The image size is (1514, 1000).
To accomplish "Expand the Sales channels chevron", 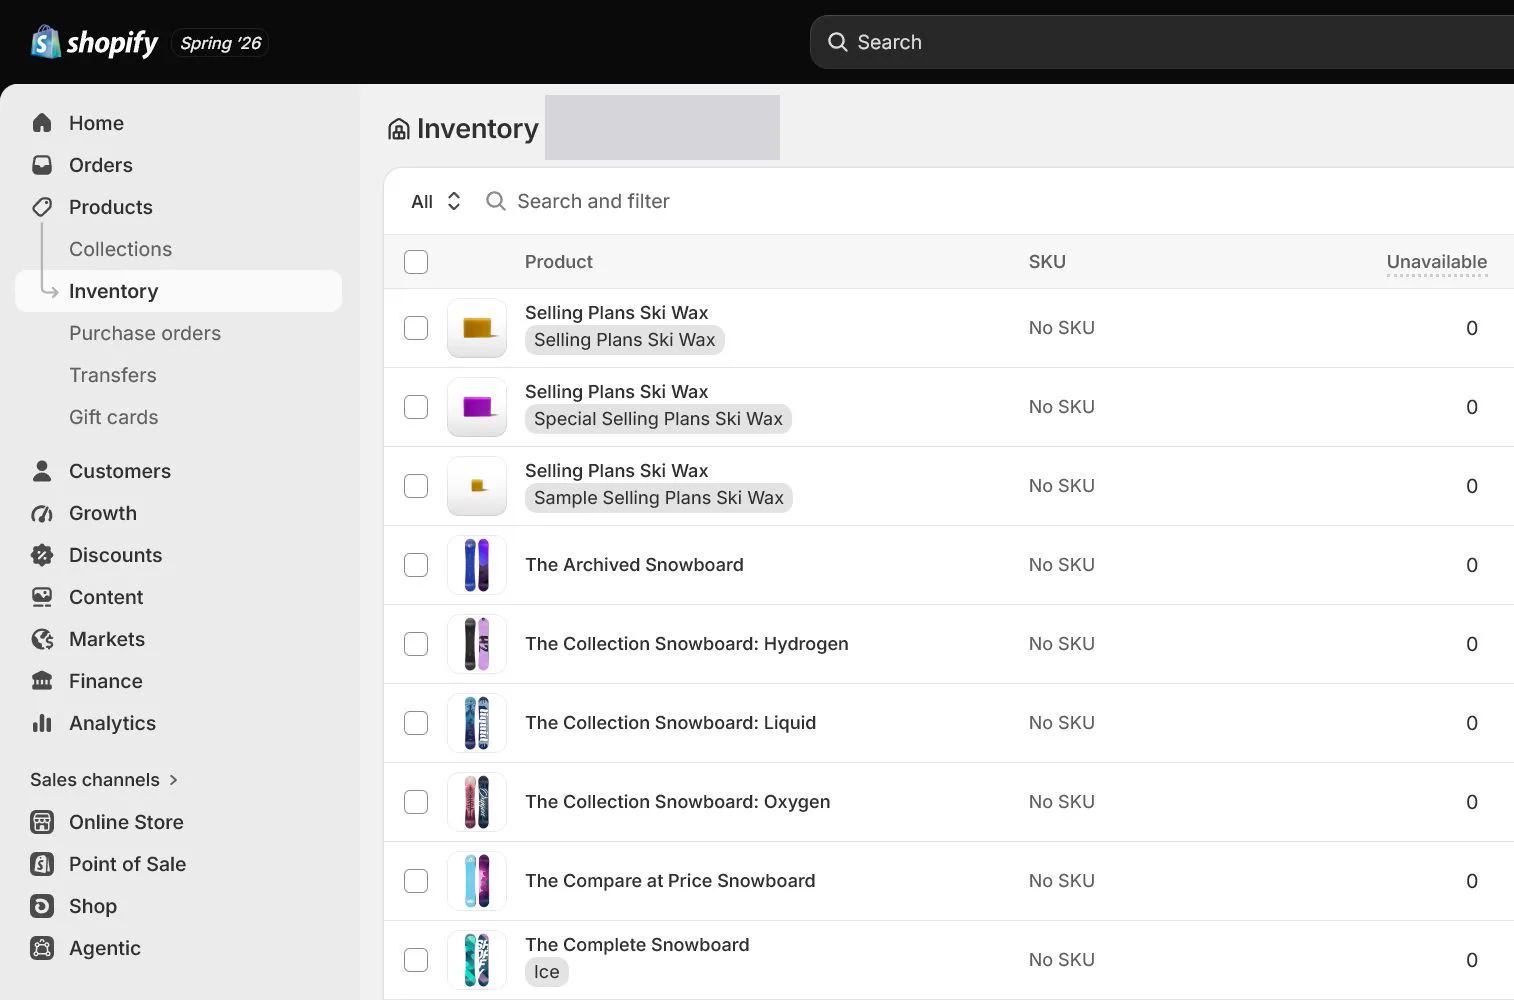I will coord(173,780).
